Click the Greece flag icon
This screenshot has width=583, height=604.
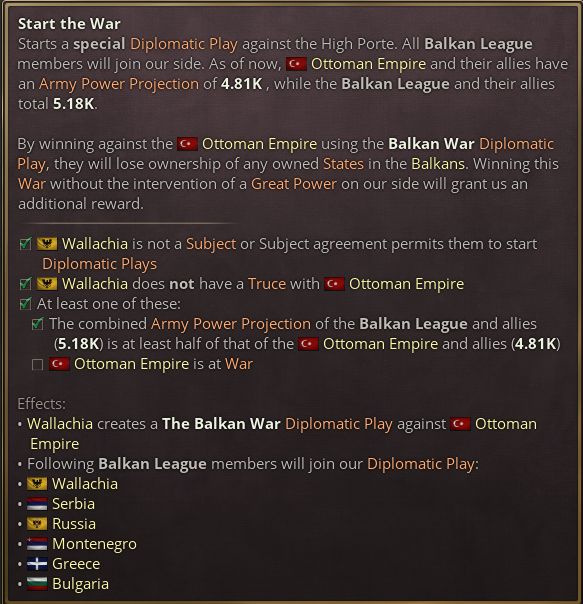coord(37,564)
